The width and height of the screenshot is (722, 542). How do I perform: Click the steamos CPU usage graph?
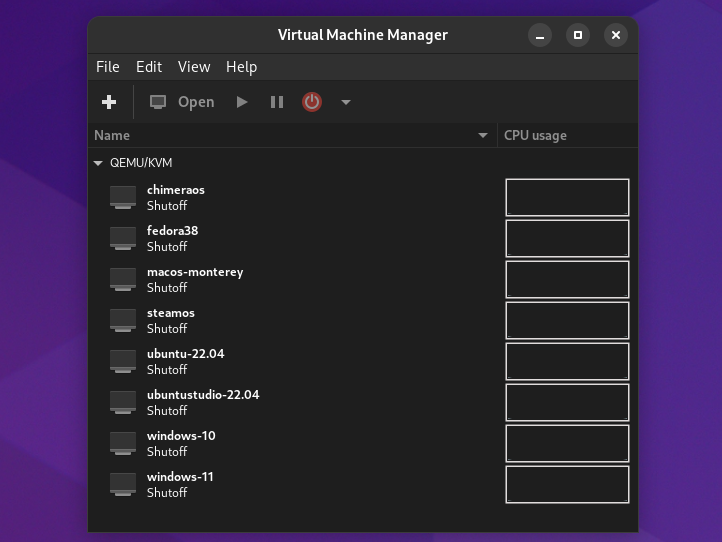click(567, 321)
